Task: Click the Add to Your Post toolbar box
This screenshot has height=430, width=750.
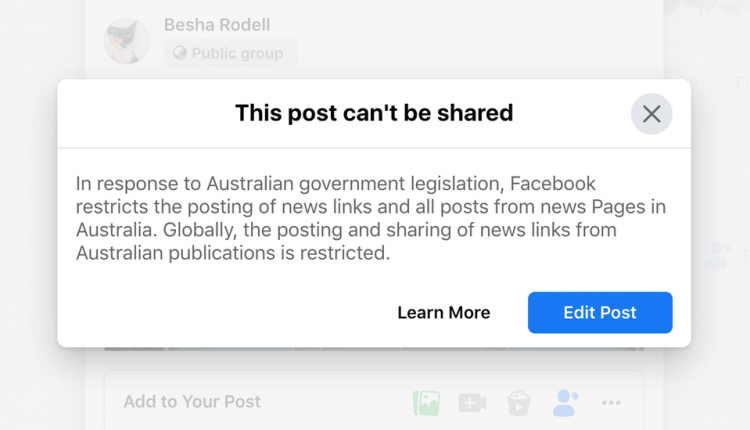Action: (374, 400)
